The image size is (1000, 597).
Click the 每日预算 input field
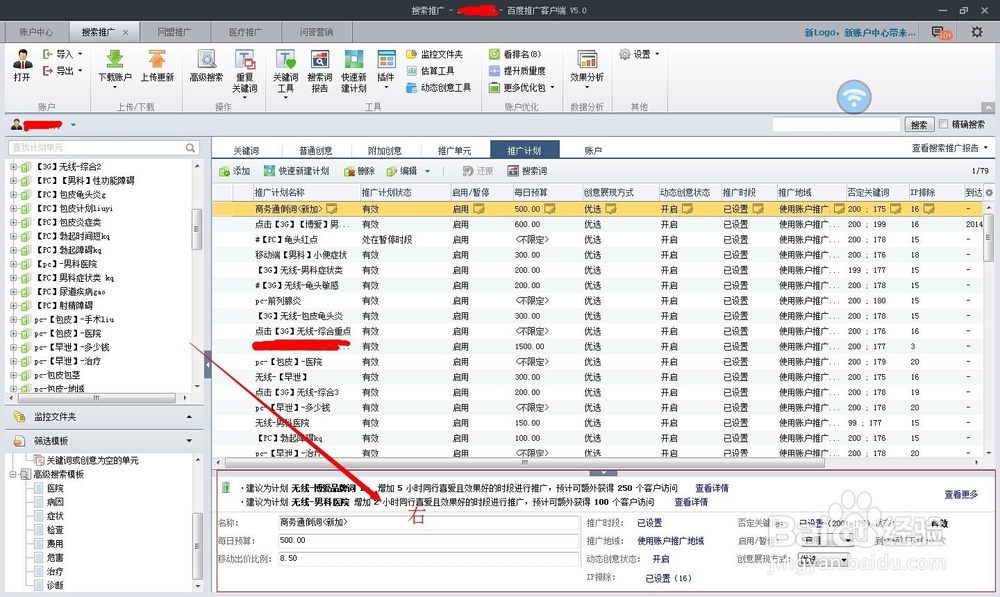click(x=428, y=540)
